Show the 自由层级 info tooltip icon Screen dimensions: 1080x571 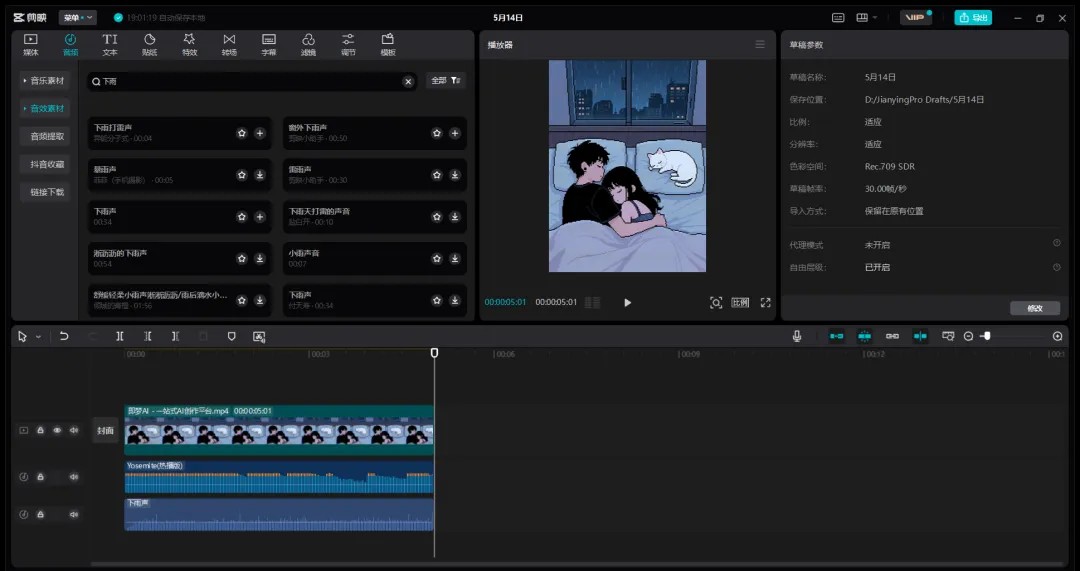click(x=1057, y=267)
